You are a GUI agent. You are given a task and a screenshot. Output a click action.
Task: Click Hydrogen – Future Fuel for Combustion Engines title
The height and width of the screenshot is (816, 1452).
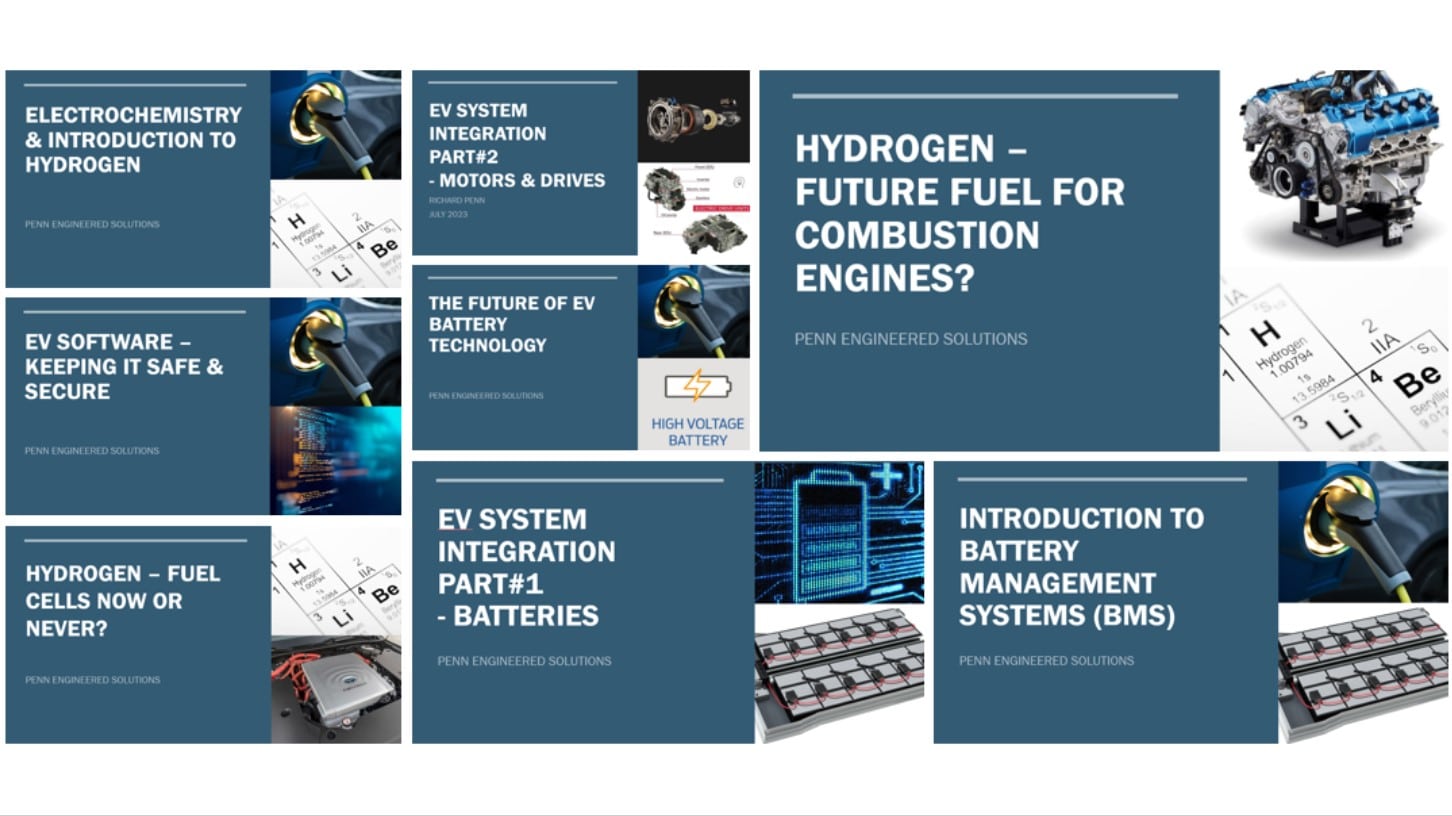point(958,213)
